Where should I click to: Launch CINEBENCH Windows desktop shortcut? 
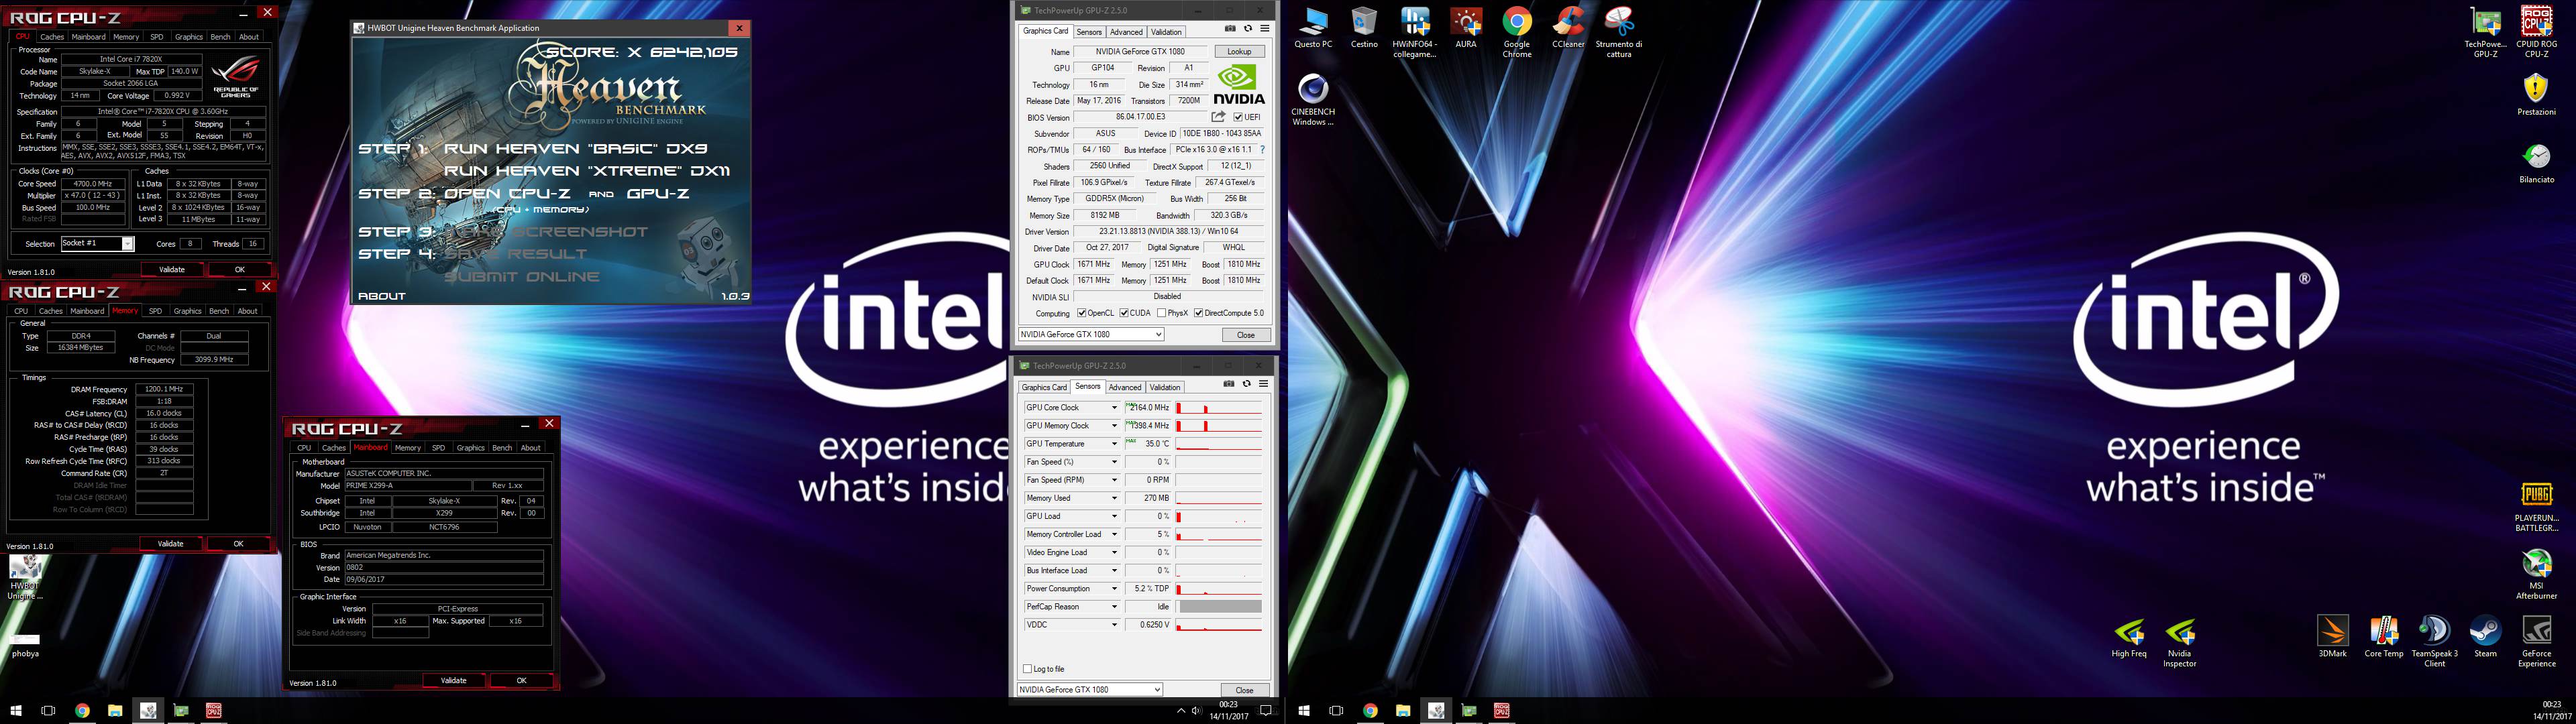pyautogui.click(x=1313, y=99)
